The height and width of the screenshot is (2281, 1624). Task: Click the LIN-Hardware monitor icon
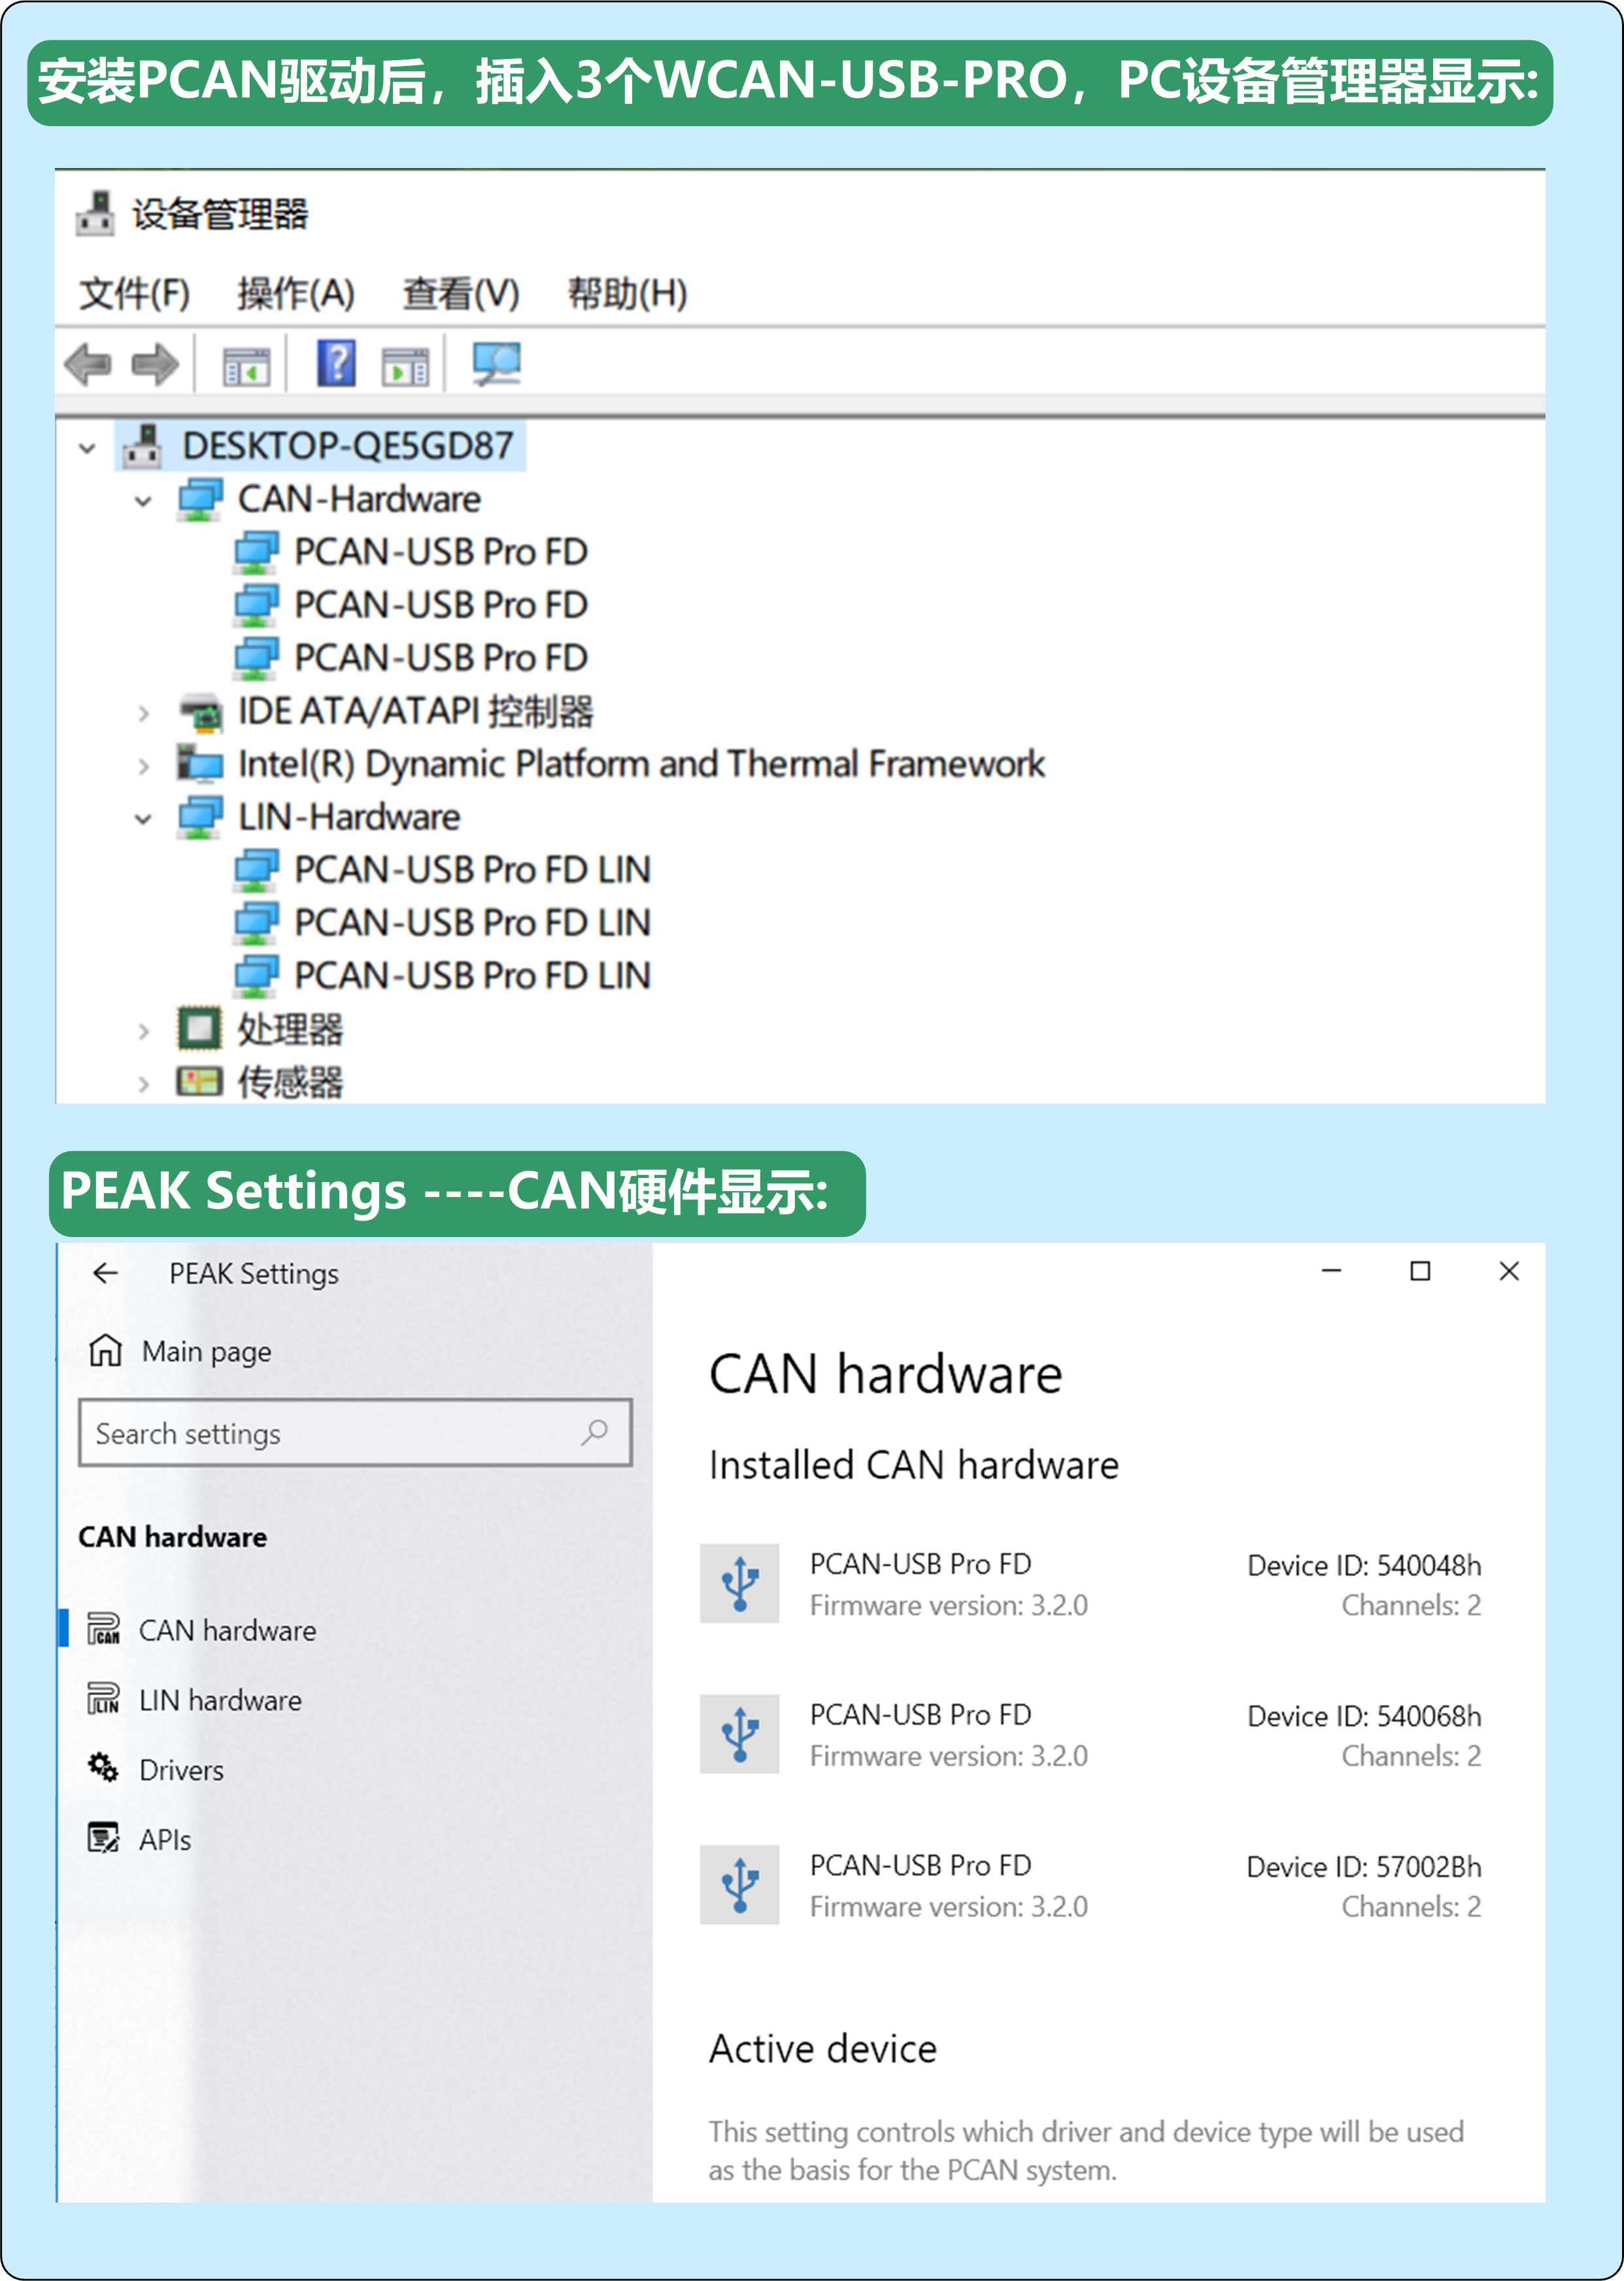(200, 818)
